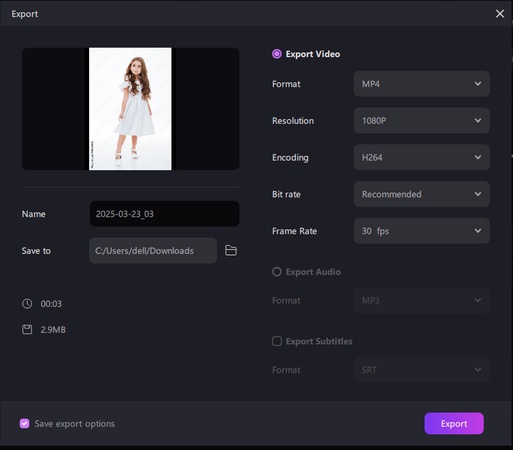Open the browse folder icon beside Save to
Screen dimensions: 513x450
(x=231, y=250)
